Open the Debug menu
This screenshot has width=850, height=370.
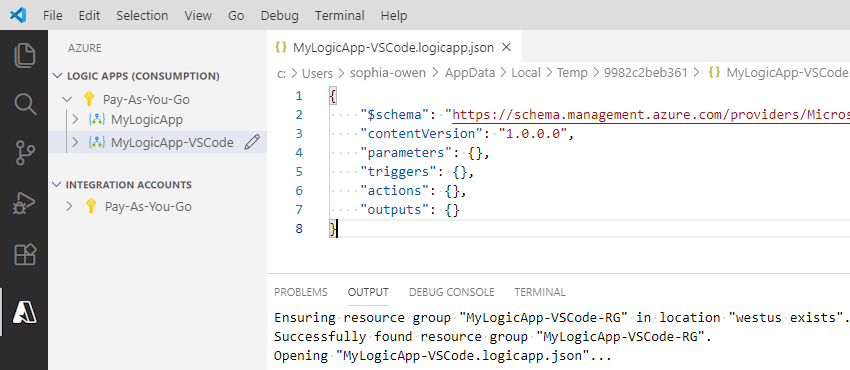click(280, 15)
